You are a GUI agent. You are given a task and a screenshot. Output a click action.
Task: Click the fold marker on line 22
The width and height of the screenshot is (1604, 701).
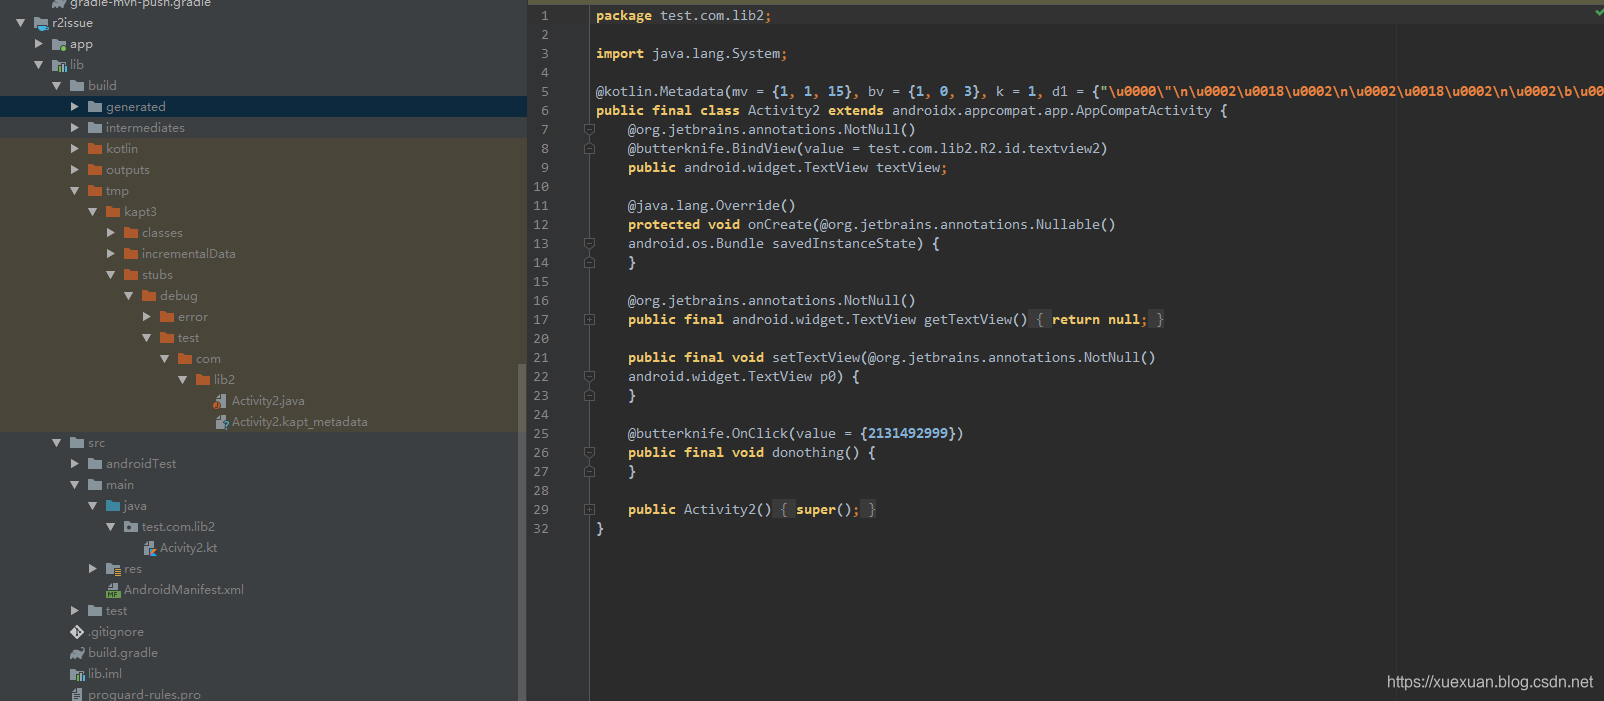(589, 377)
